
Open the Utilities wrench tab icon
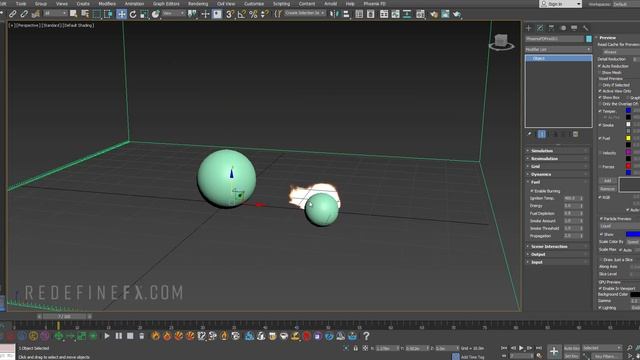[x=586, y=28]
